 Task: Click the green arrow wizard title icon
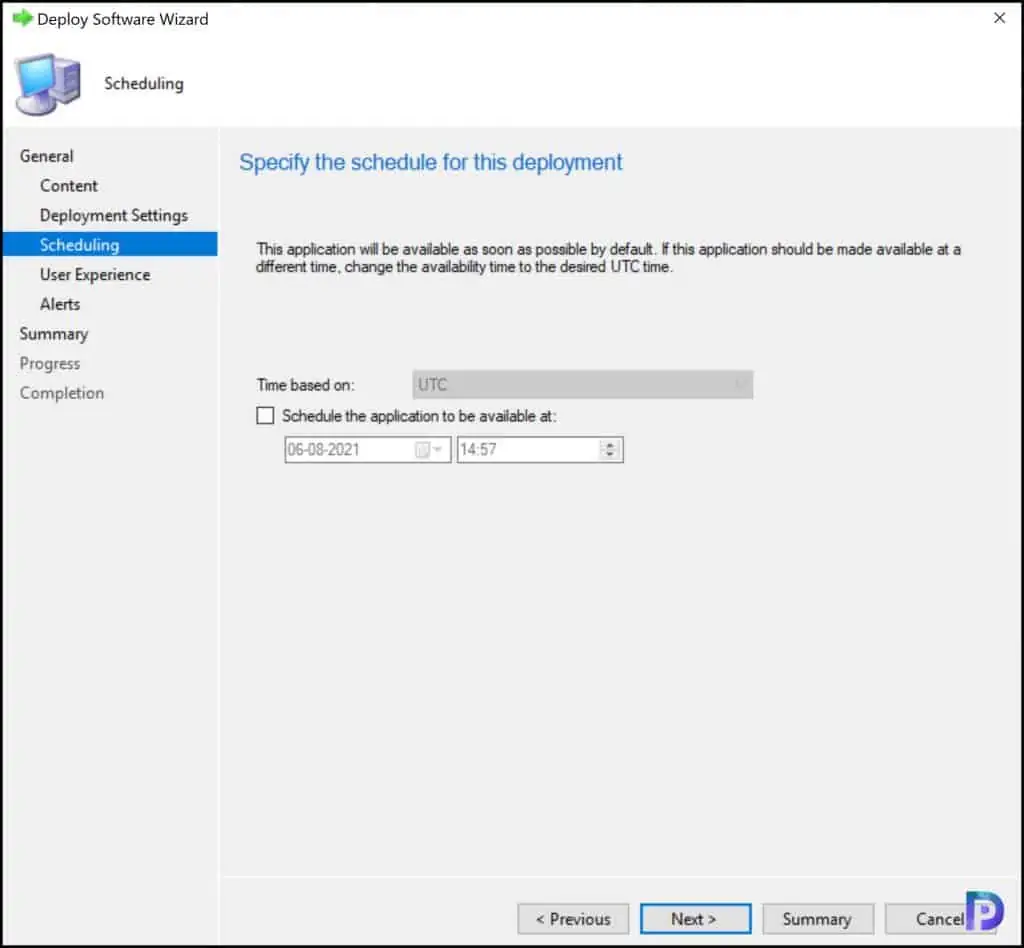point(22,18)
